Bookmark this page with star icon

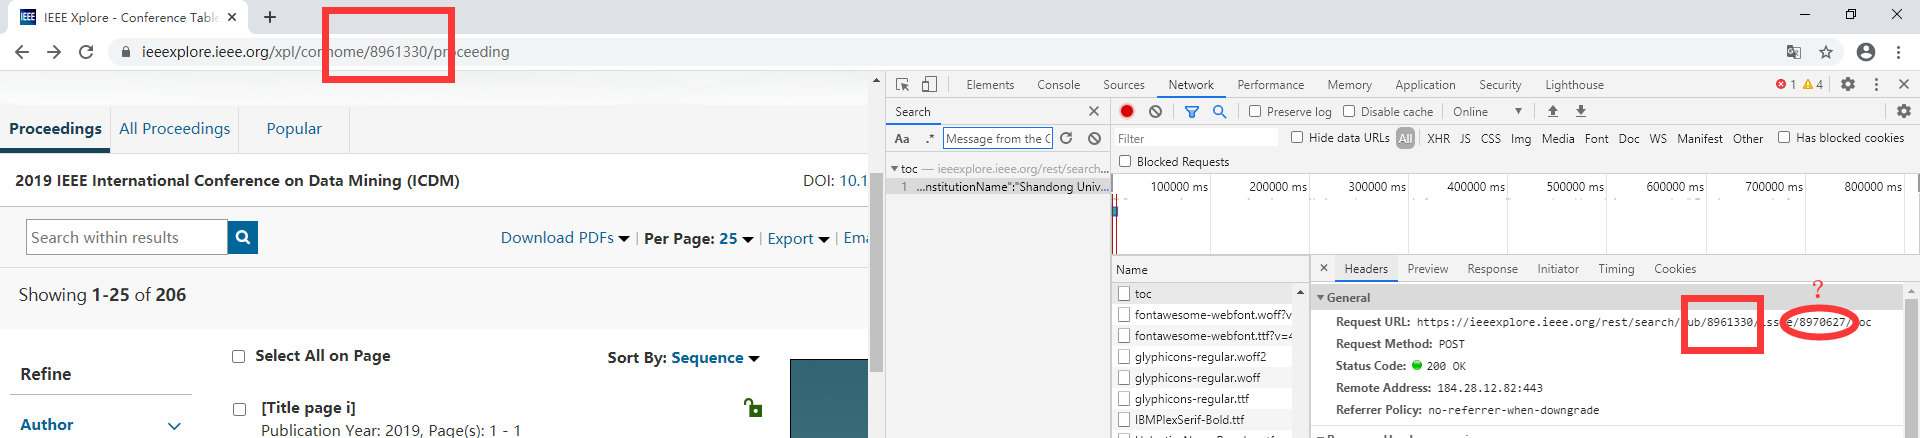[x=1826, y=52]
